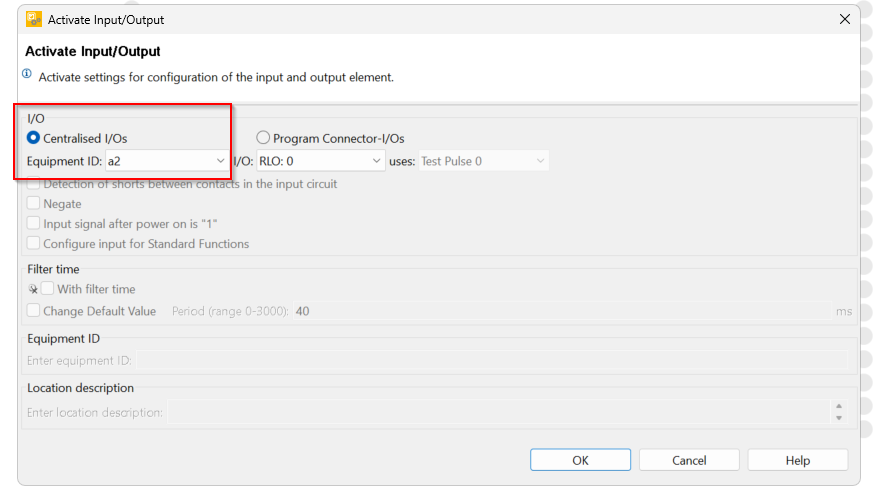
Task: Open the I/O dropdown showing RLO: 0
Action: [x=320, y=161]
